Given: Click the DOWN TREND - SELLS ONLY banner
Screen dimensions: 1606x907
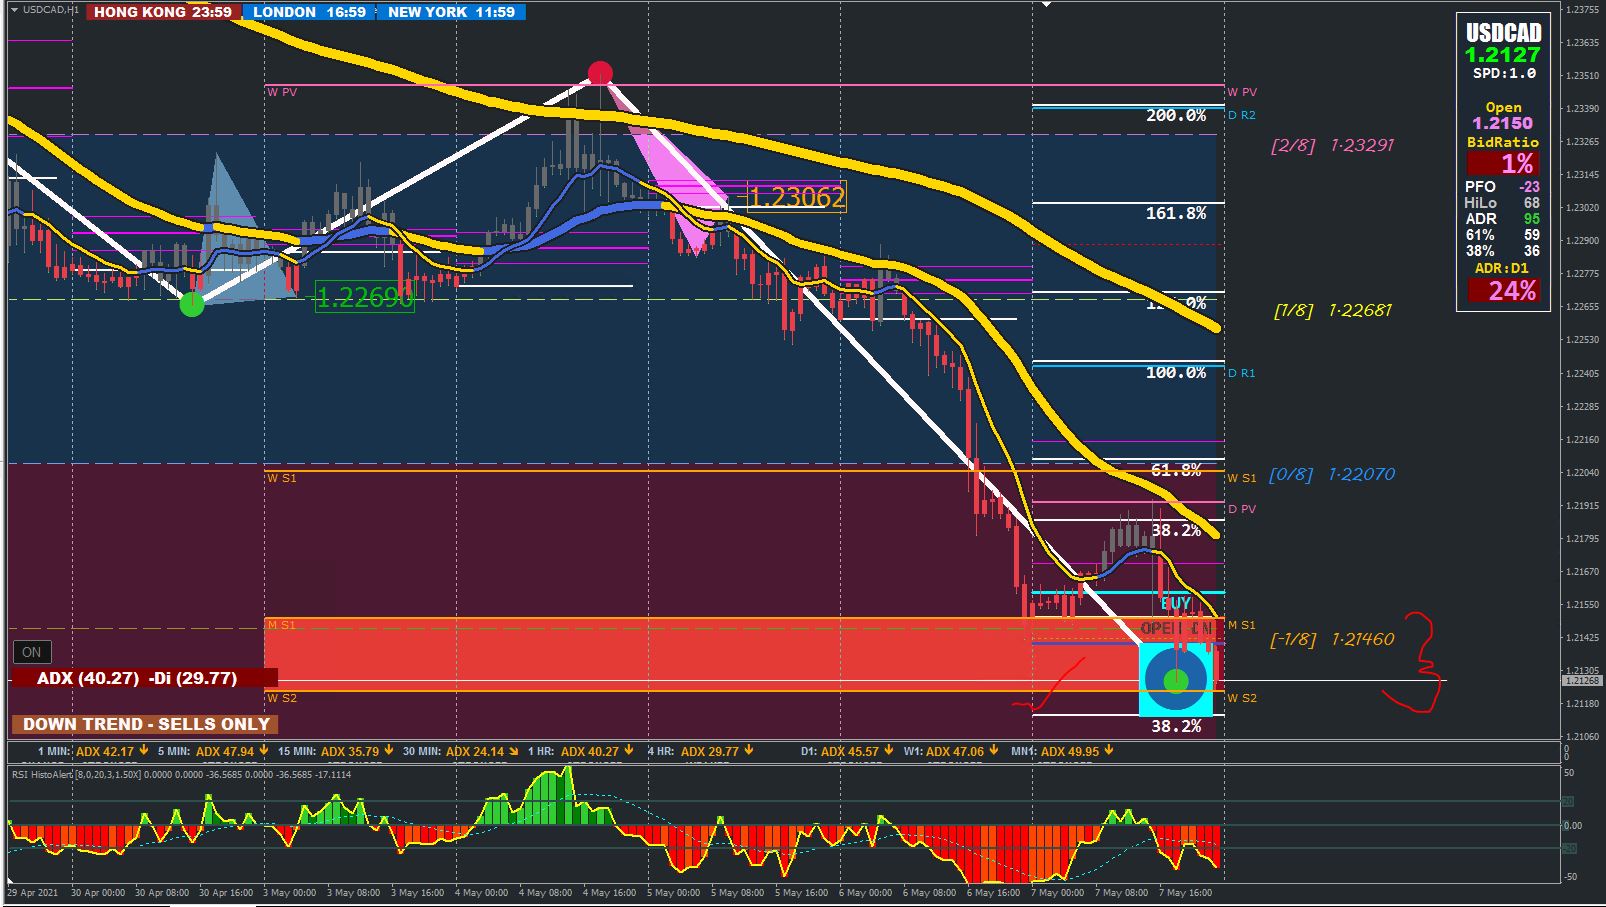Looking at the screenshot, I should 146,724.
